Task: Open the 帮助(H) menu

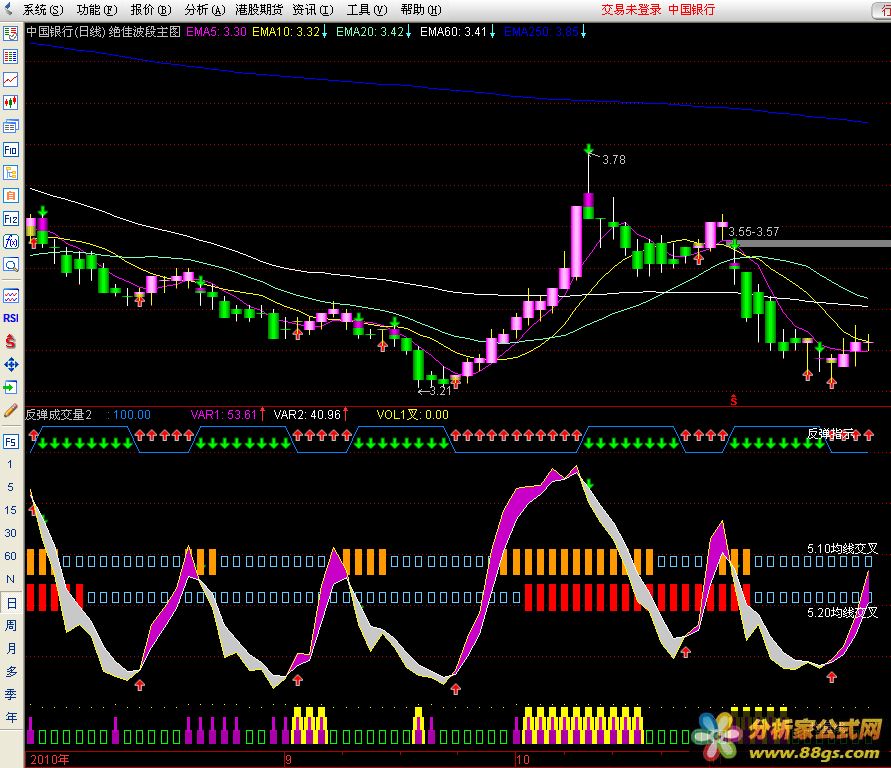Action: pyautogui.click(x=420, y=10)
